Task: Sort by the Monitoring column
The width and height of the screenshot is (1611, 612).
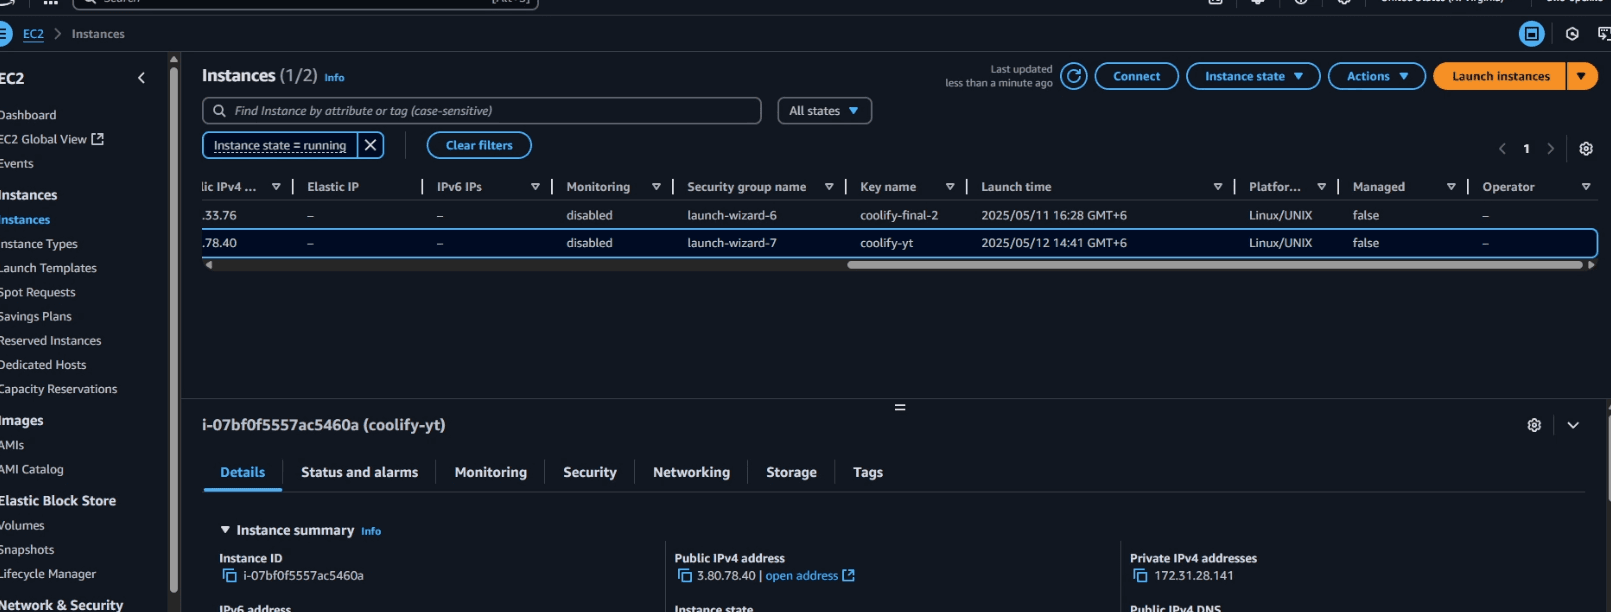Action: click(656, 187)
